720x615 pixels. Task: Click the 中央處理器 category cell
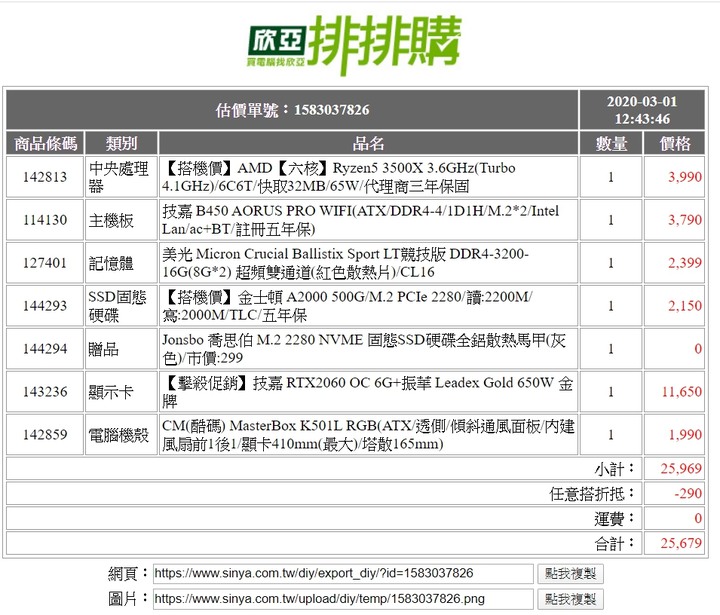pos(121,177)
